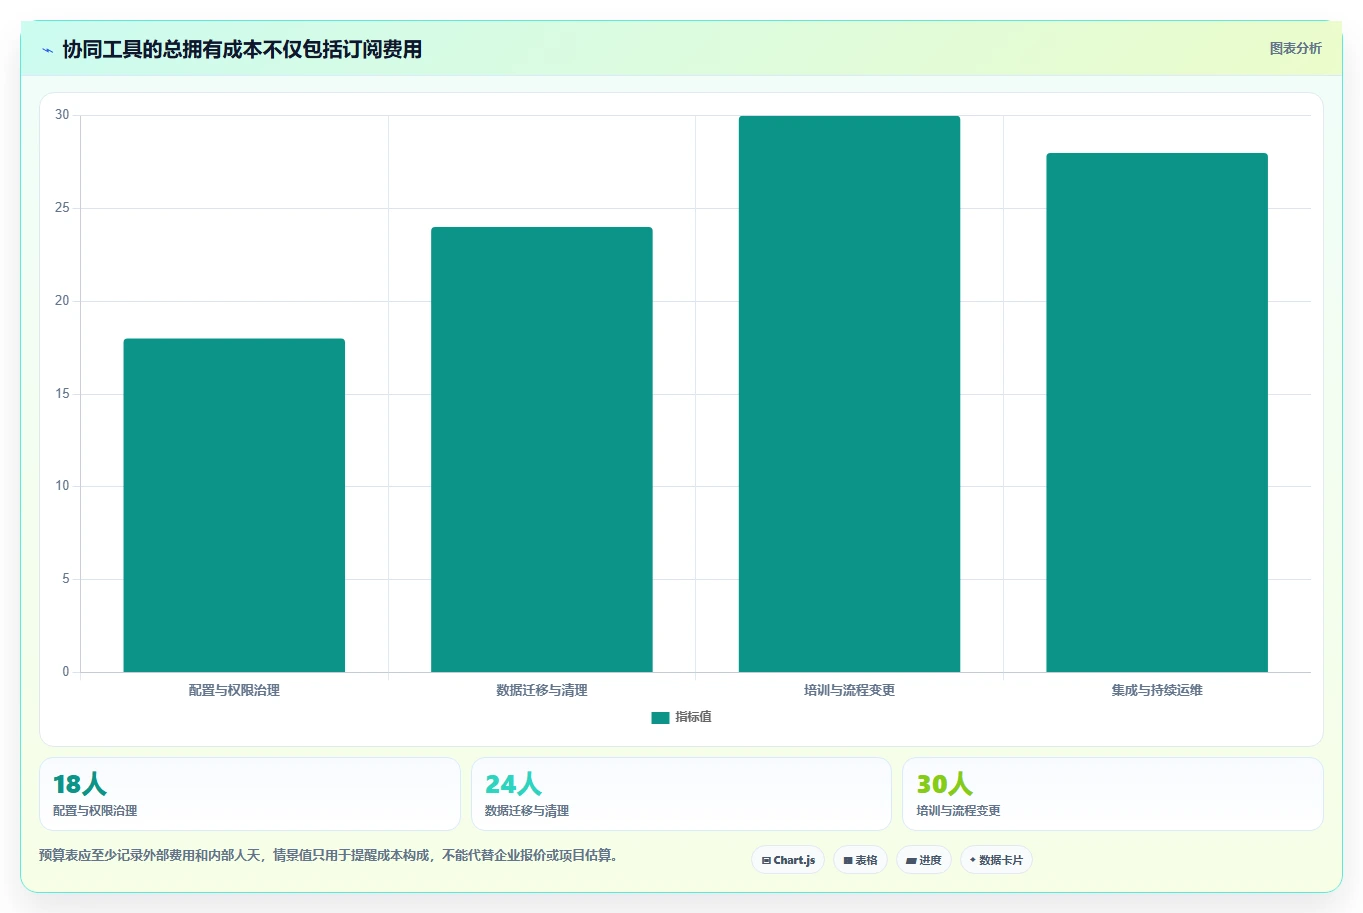
Task: Select the 培训与流程变更 bar in chart
Action: point(849,394)
